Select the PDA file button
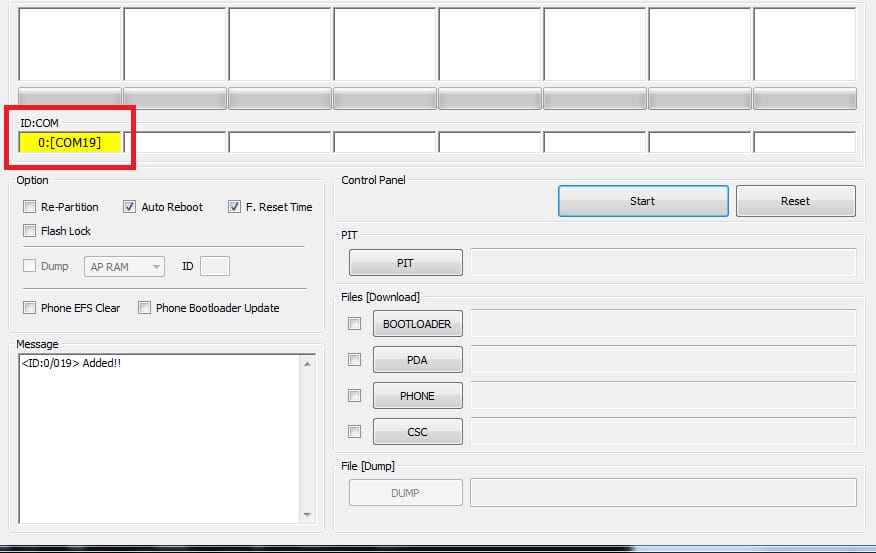 [417, 360]
